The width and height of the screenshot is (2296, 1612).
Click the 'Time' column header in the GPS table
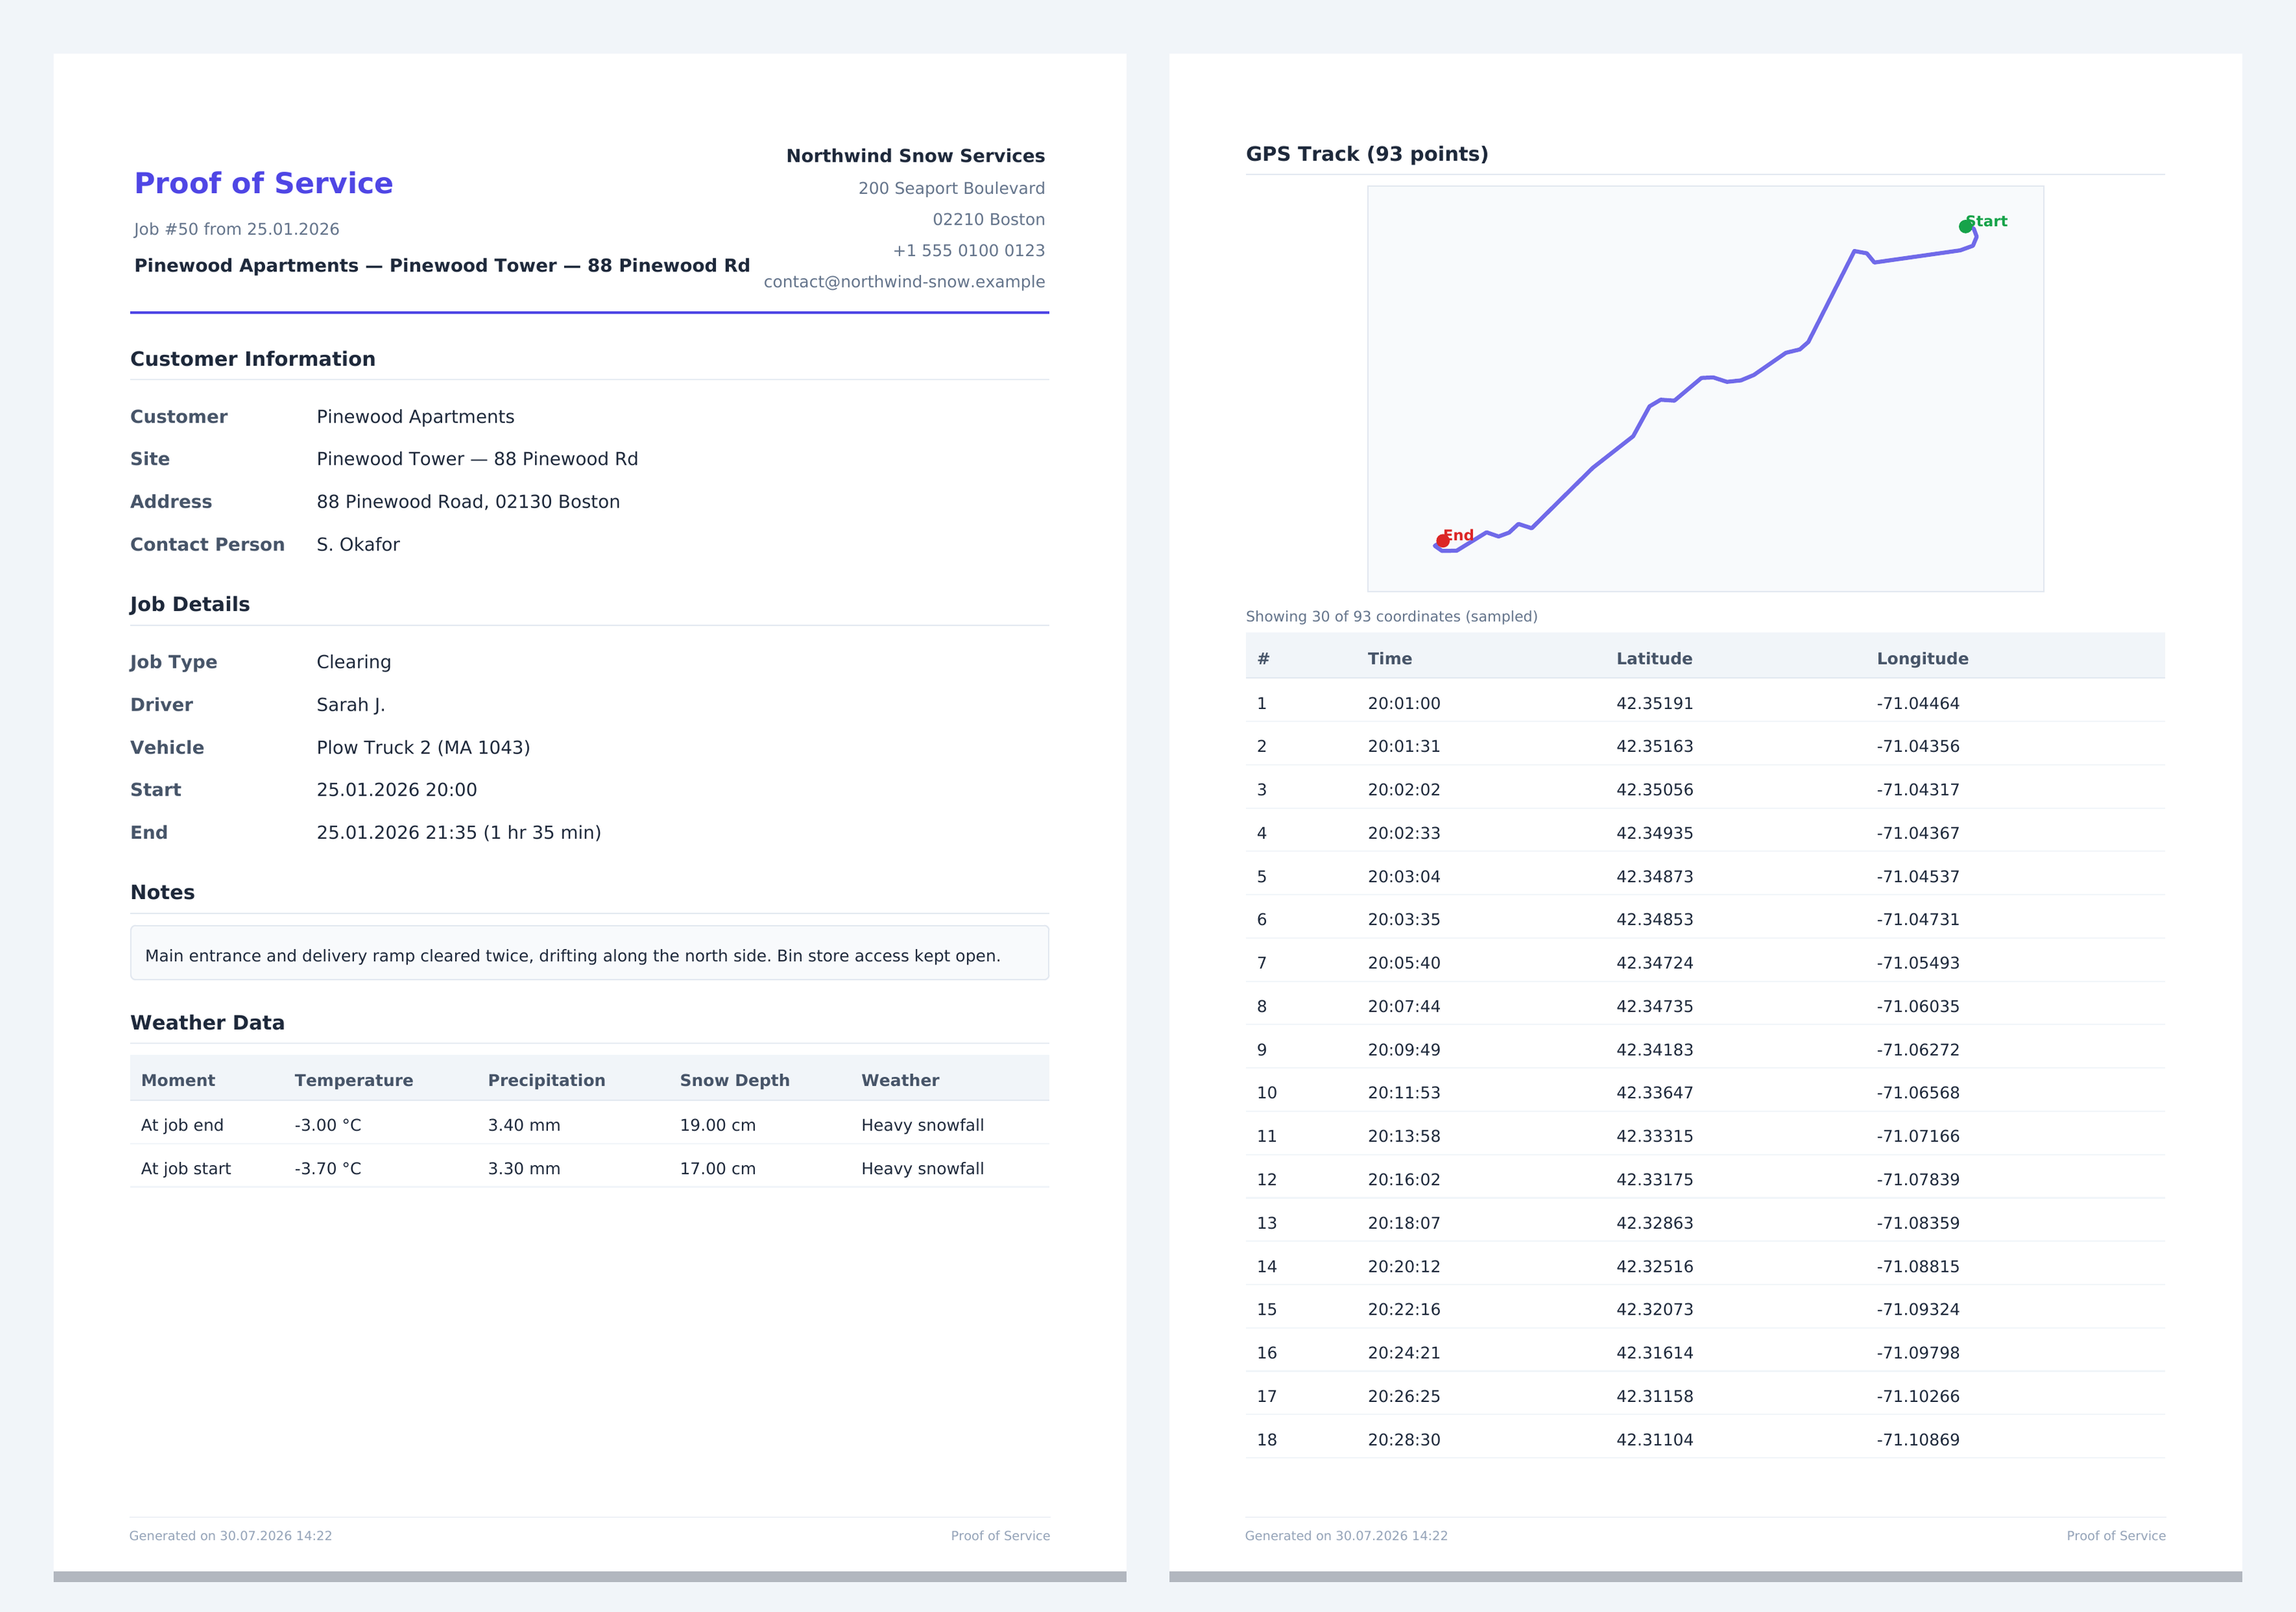click(x=1390, y=659)
